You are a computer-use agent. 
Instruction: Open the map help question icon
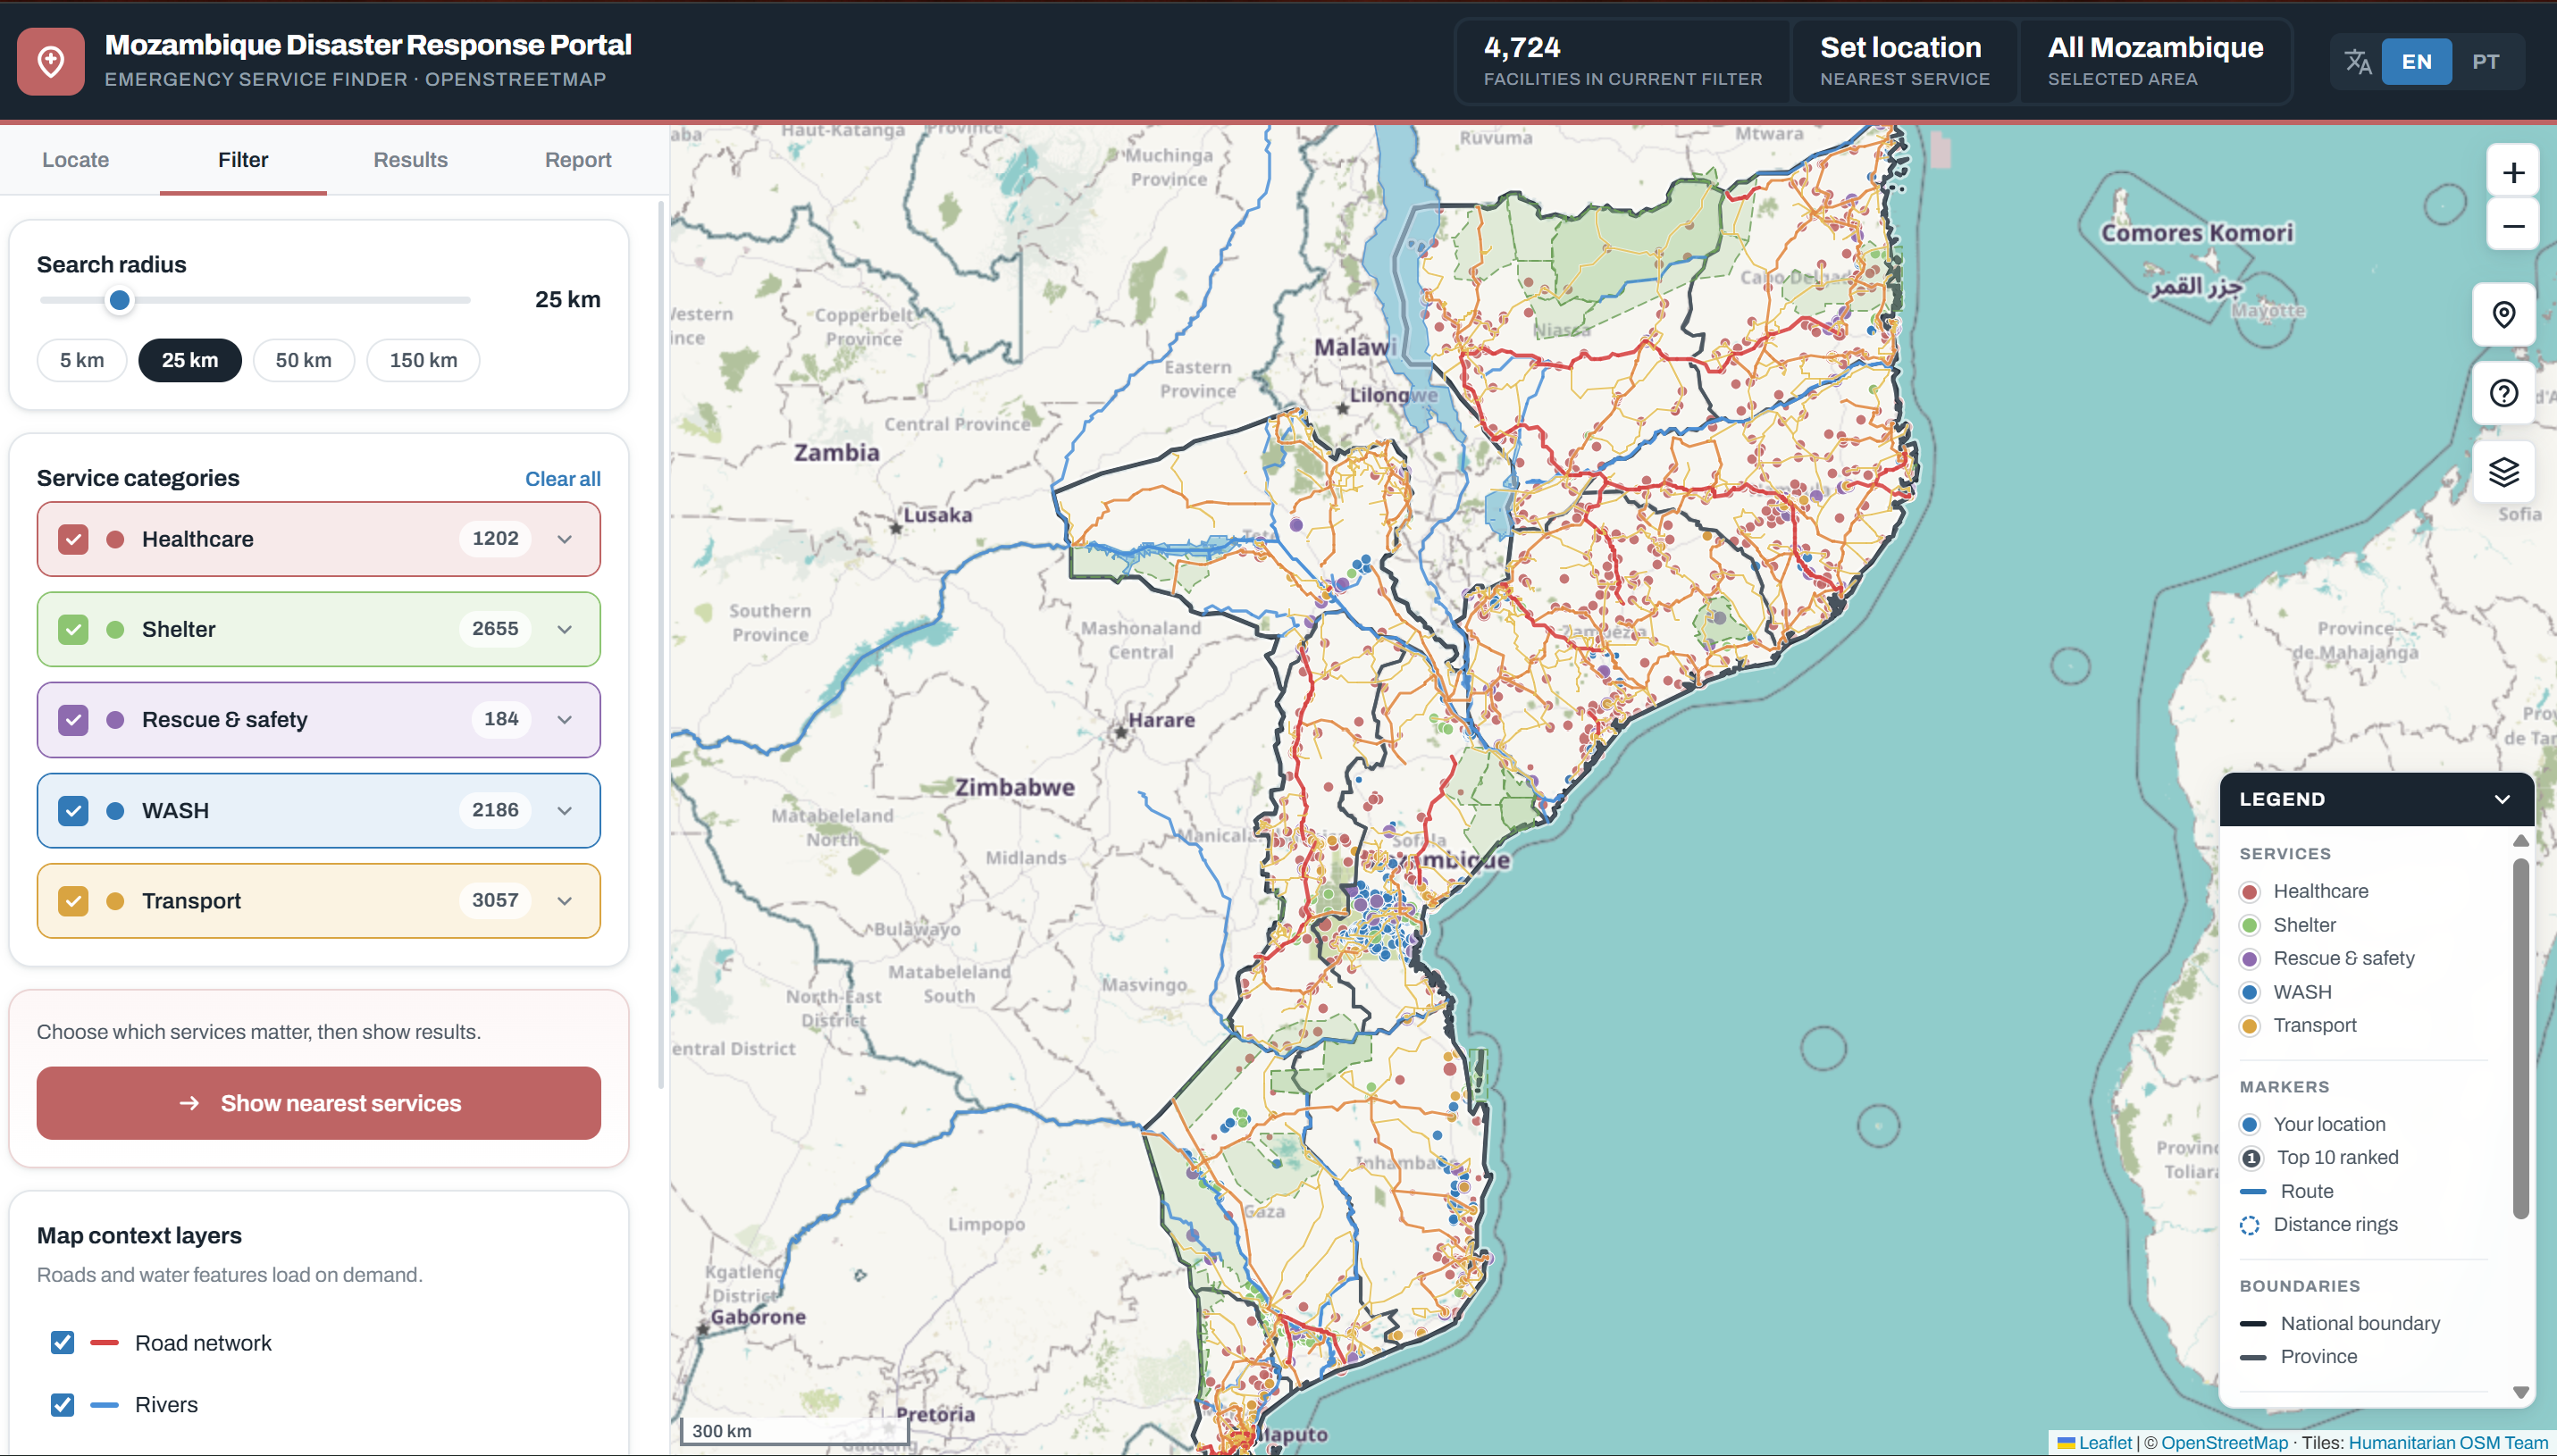(x=2503, y=393)
